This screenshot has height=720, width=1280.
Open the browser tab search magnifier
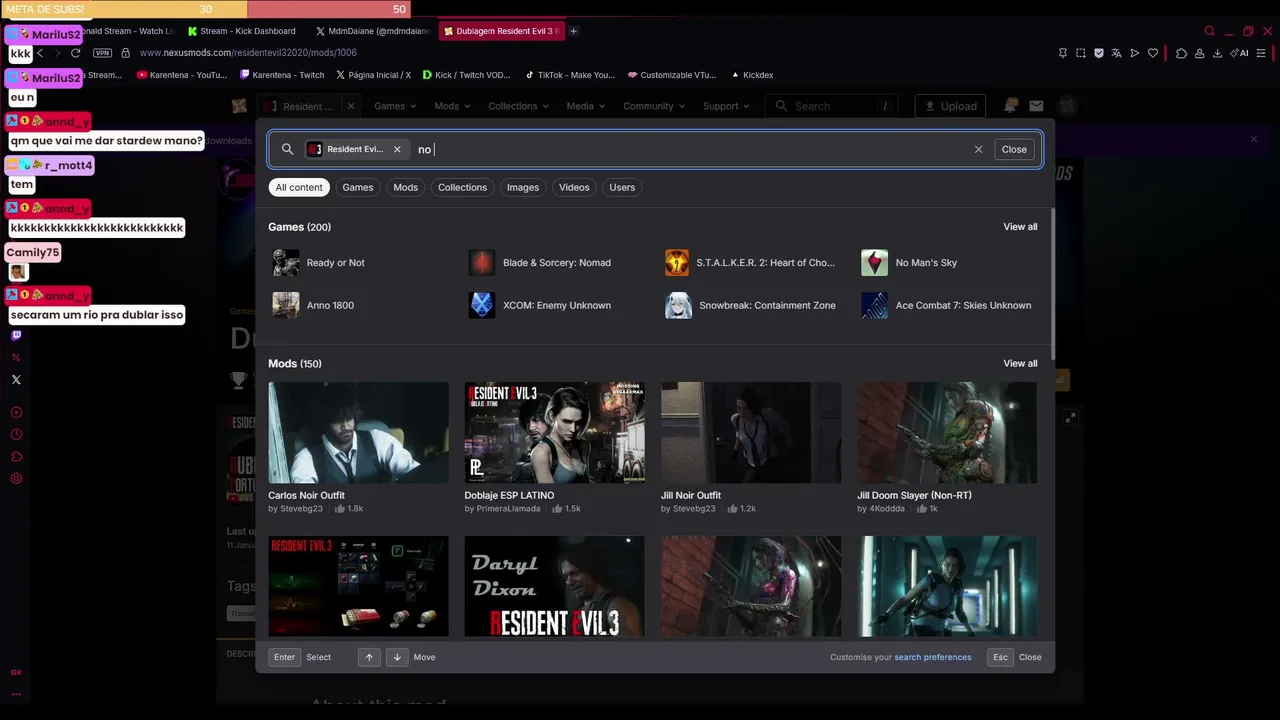coord(1209,31)
